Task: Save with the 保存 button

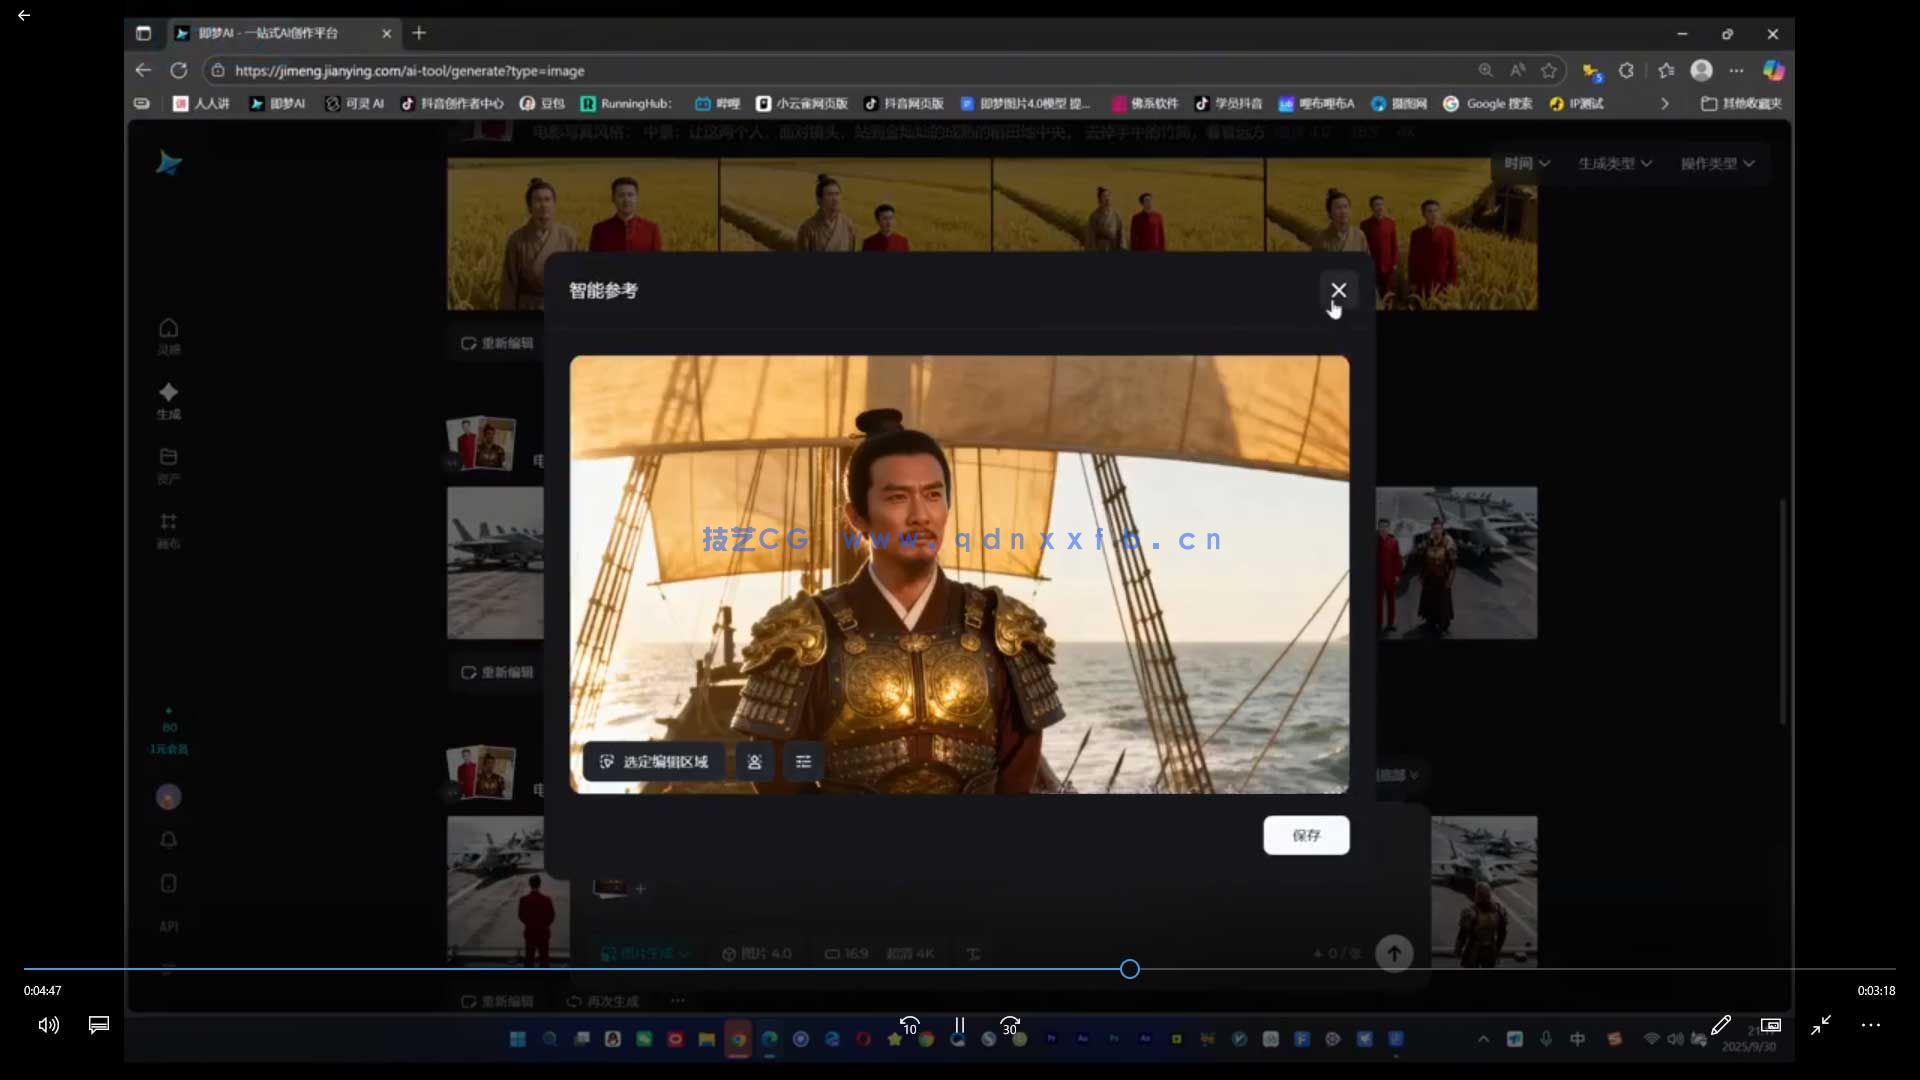Action: click(x=1306, y=835)
